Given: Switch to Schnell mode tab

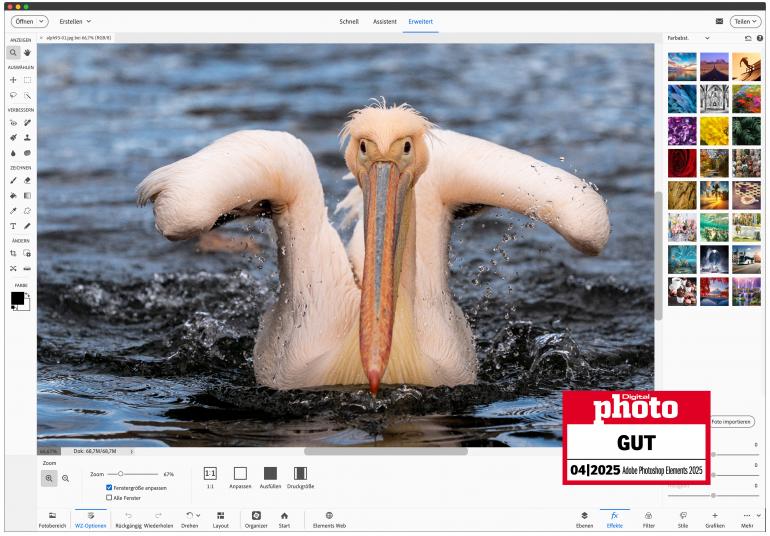Looking at the screenshot, I should tap(349, 22).
